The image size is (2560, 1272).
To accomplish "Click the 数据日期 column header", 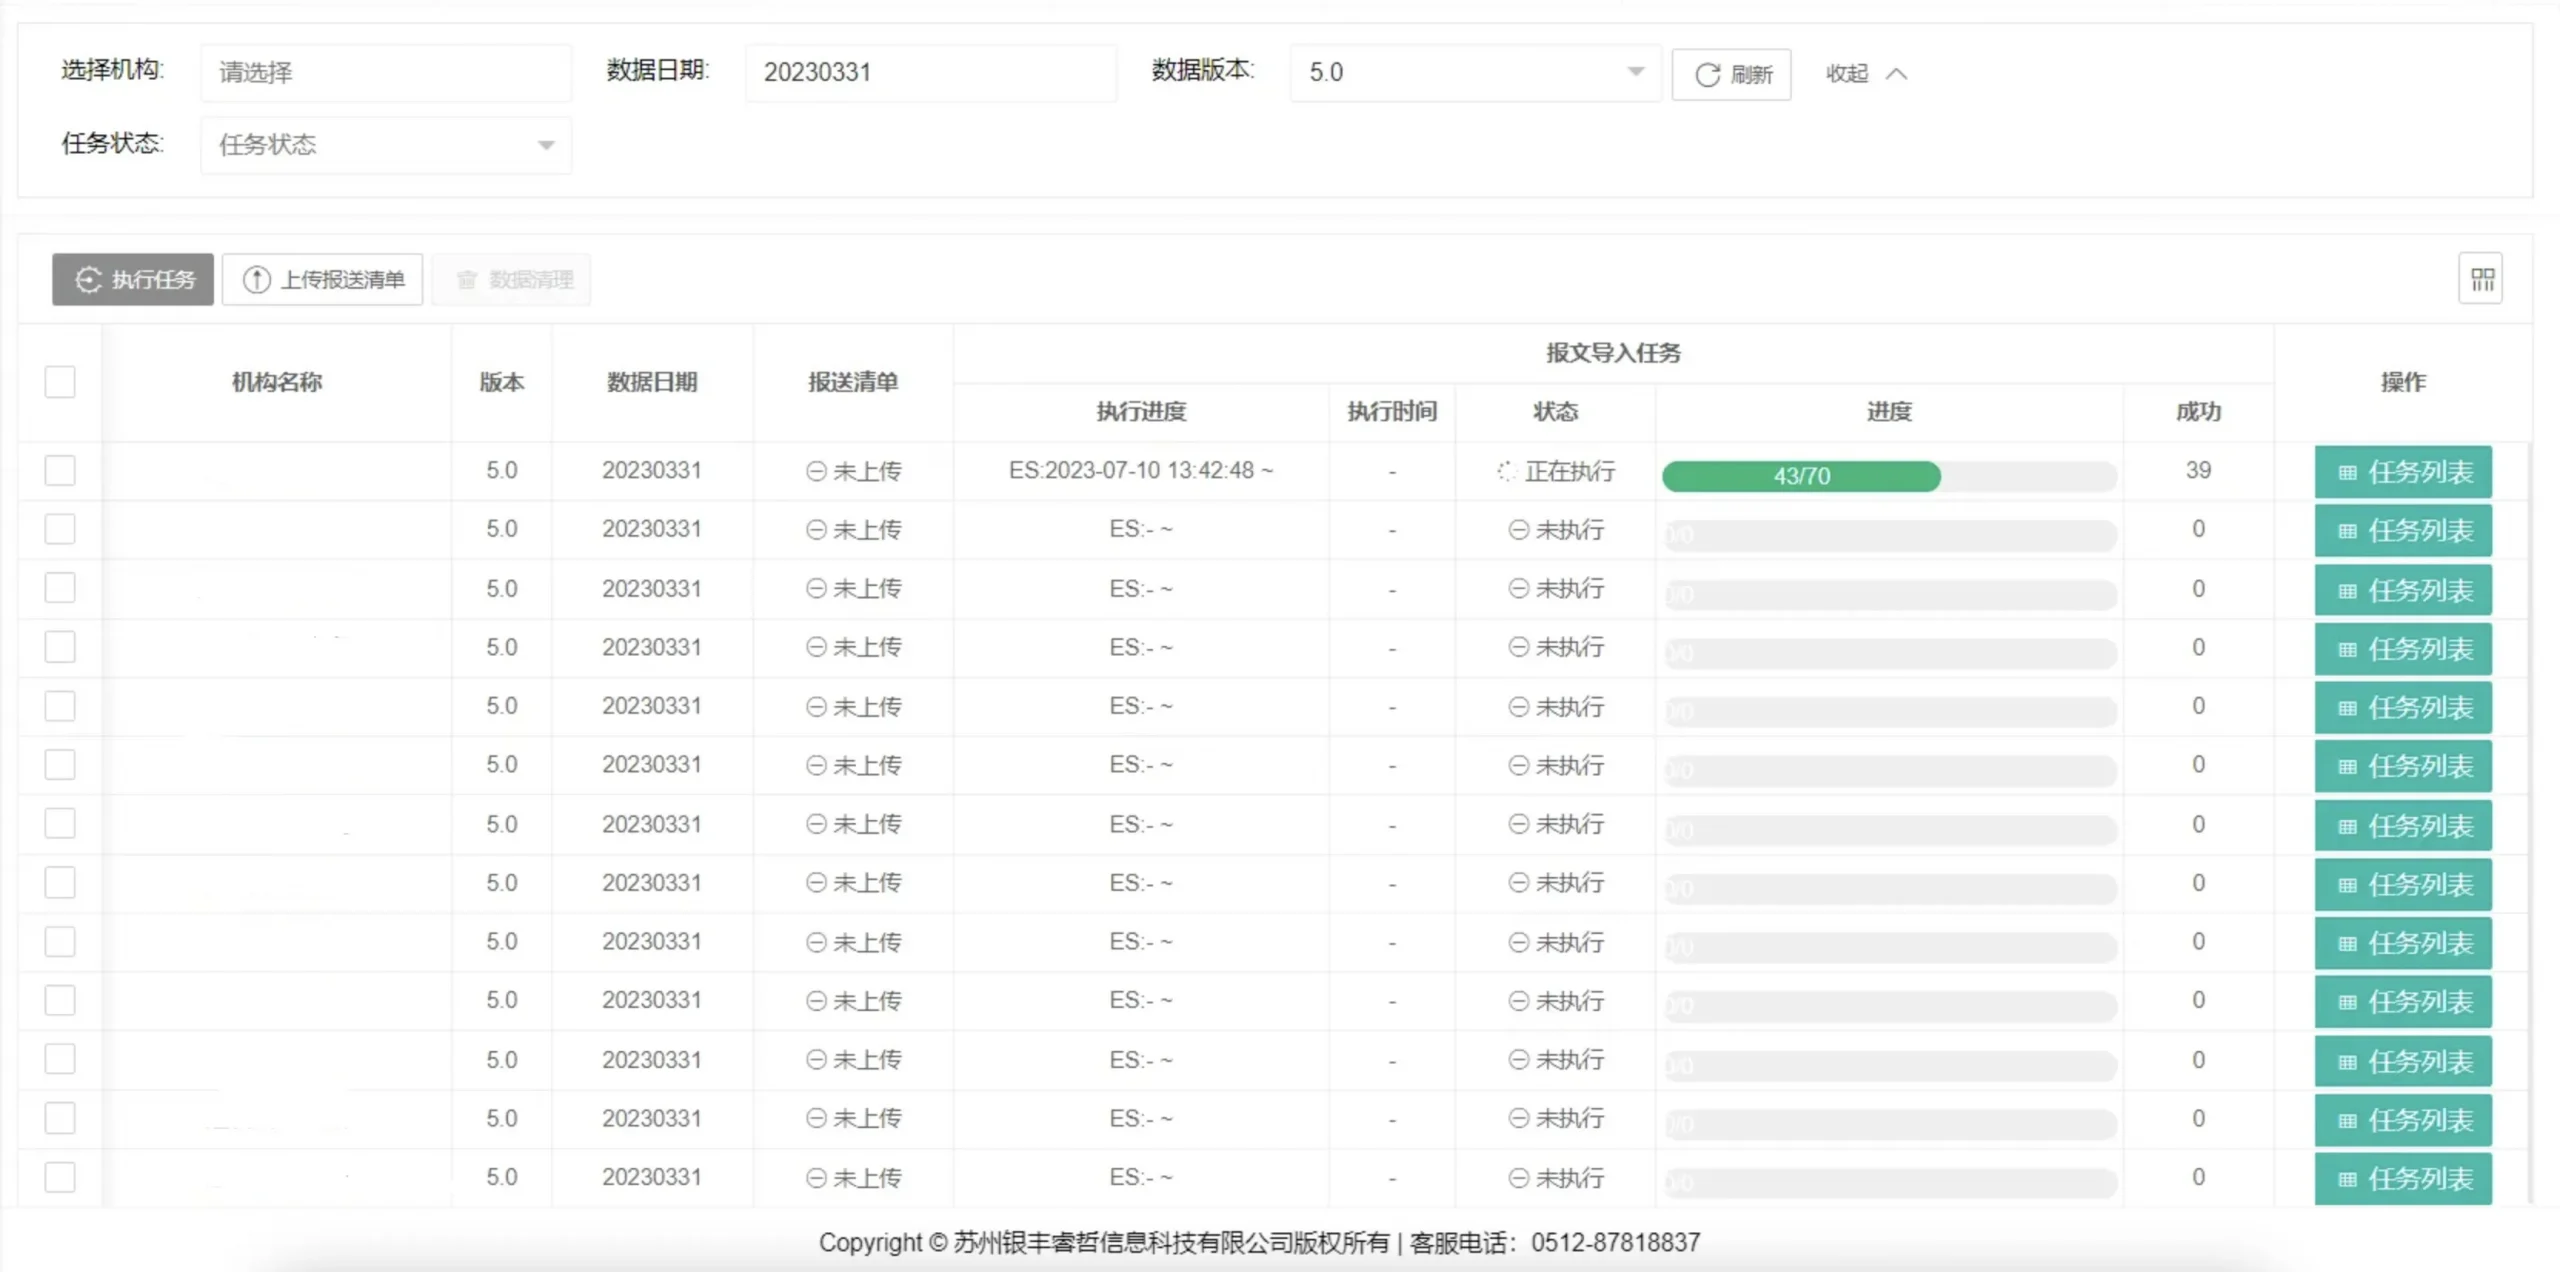I will [x=652, y=382].
